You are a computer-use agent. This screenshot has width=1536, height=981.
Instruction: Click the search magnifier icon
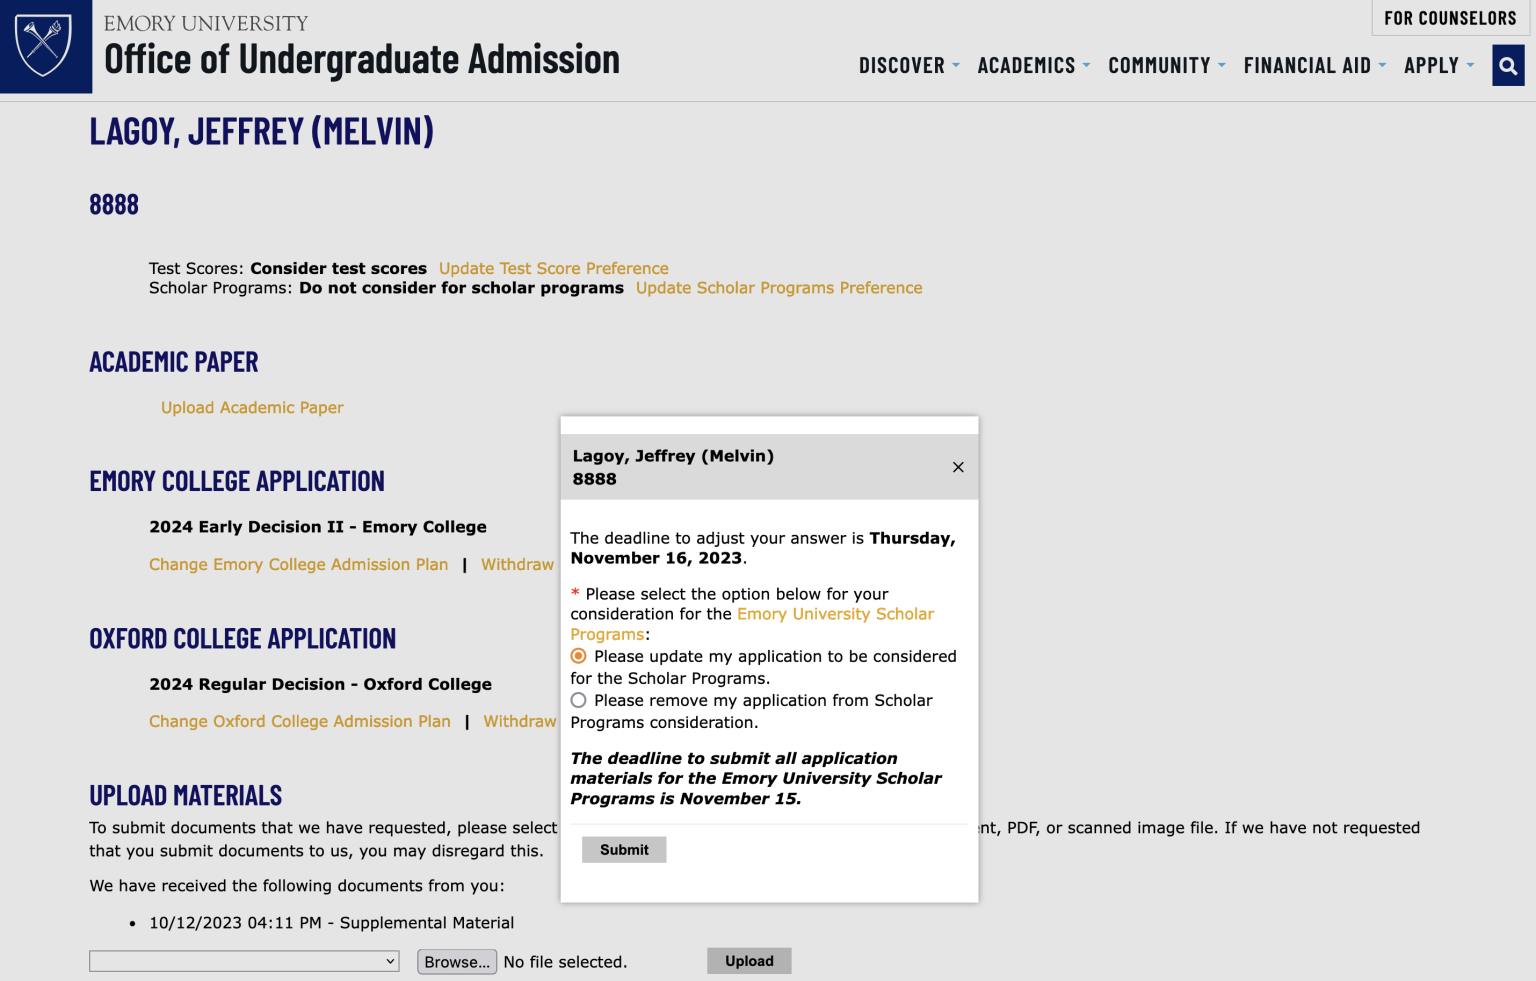coord(1507,65)
